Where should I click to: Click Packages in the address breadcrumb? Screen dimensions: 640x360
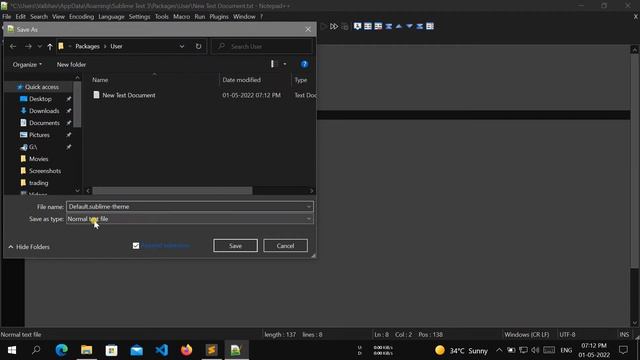click(x=87, y=46)
